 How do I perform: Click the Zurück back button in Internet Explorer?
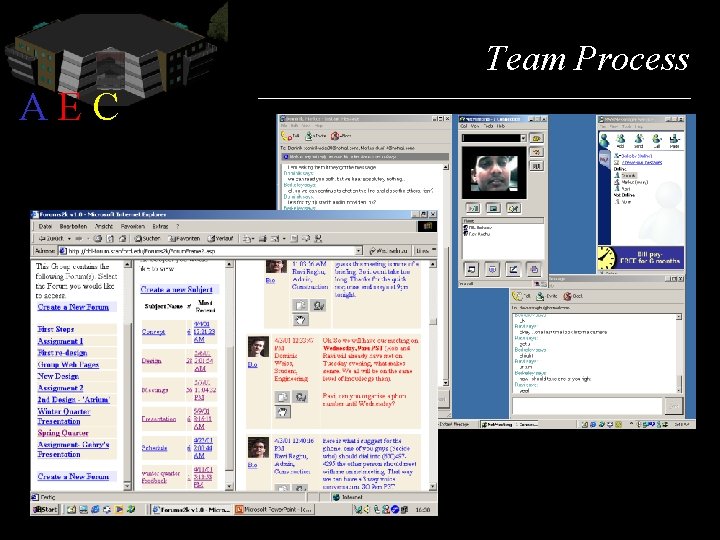pyautogui.click(x=51, y=239)
